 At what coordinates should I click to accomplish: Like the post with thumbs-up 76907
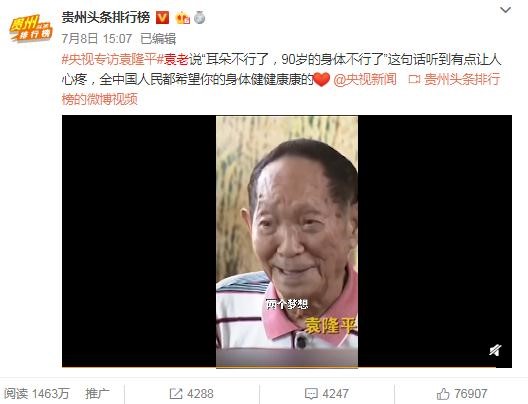(462, 393)
